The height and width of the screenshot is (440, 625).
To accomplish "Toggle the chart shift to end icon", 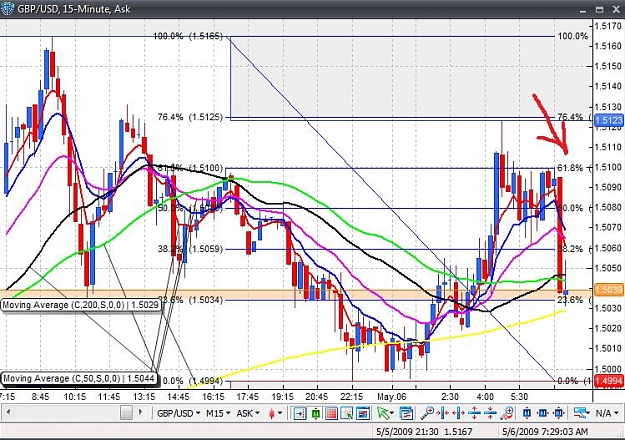I will coord(300,413).
